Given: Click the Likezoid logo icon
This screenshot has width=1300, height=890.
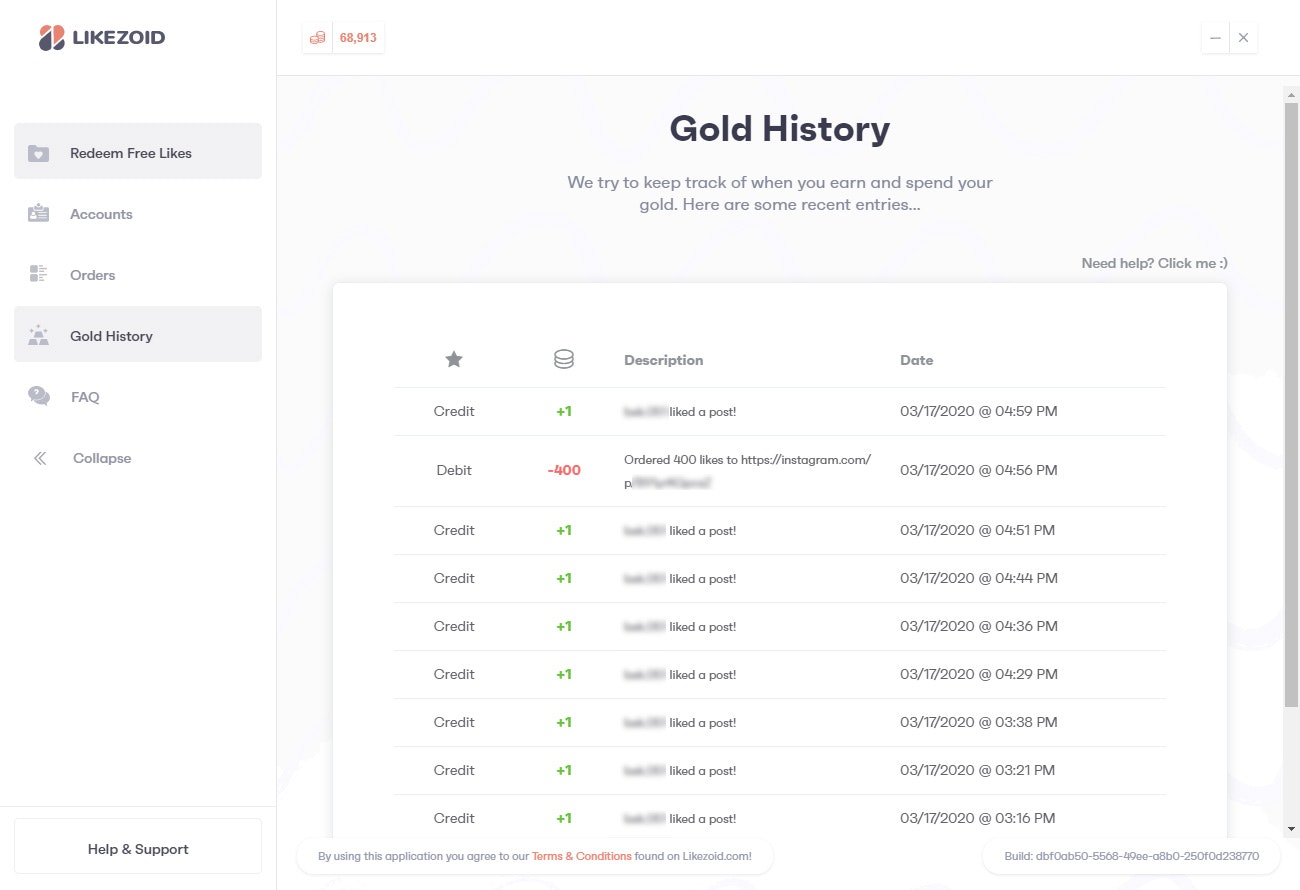Looking at the screenshot, I should [52, 38].
